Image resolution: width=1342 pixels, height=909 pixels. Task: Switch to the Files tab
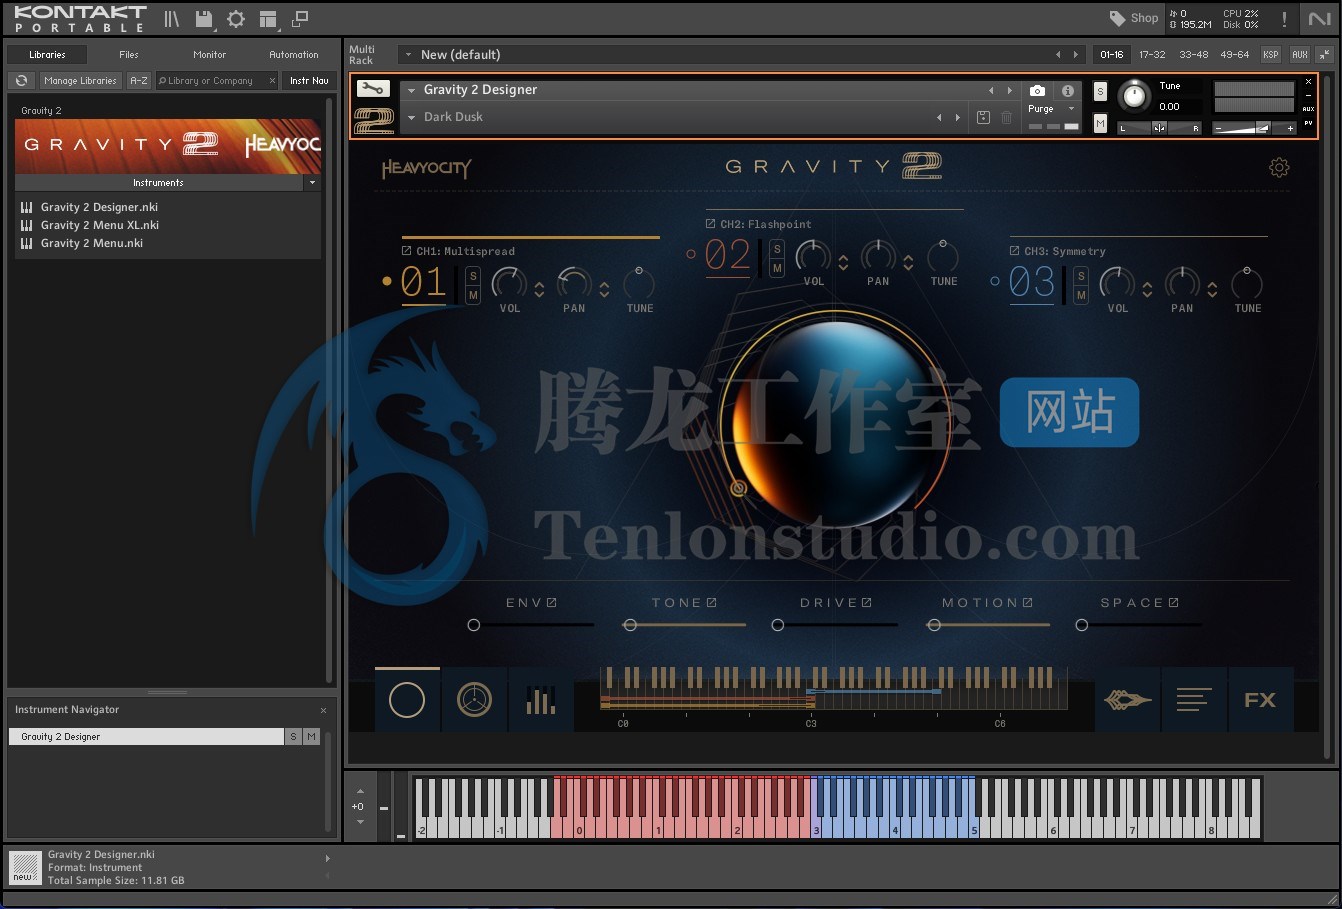[129, 54]
